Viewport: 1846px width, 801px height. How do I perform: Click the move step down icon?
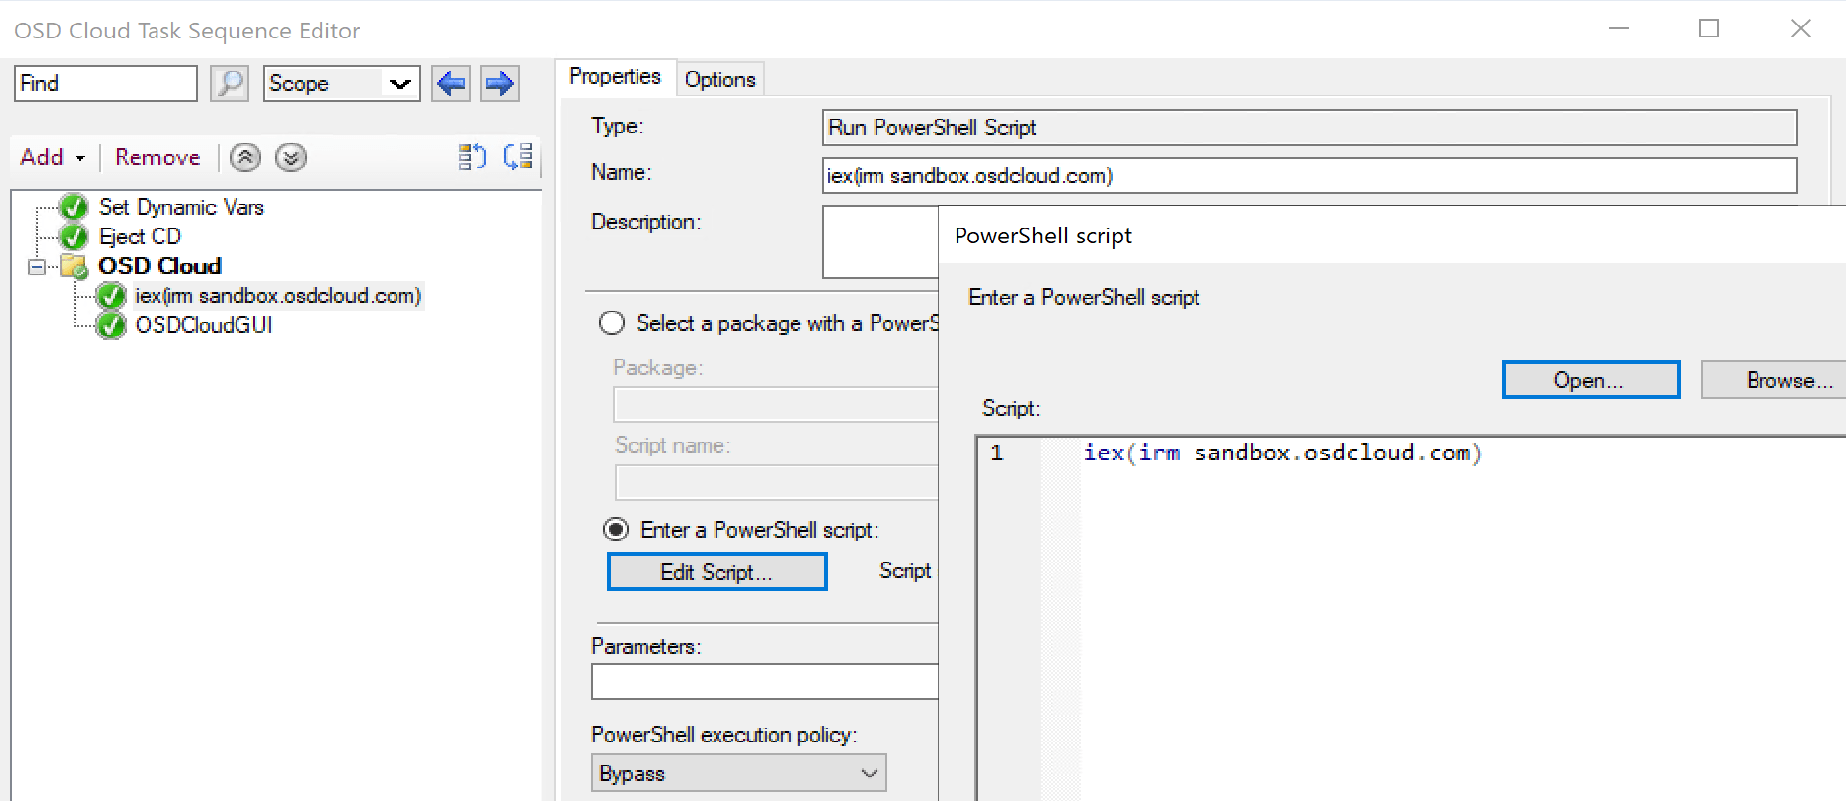(x=291, y=157)
